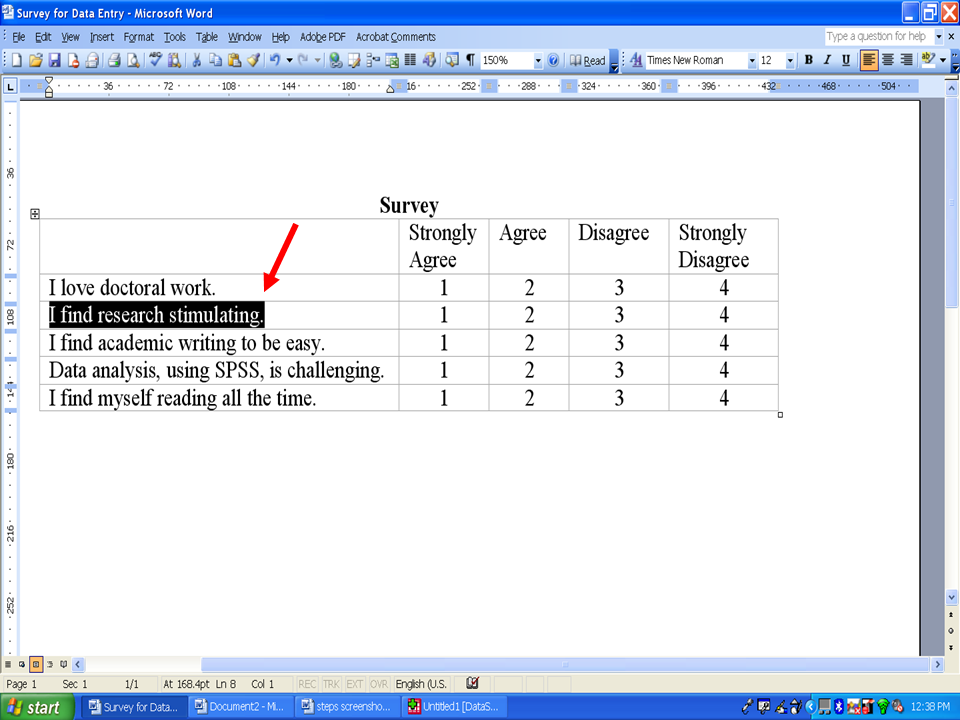Toggle Show/Hide paragraph marks
This screenshot has height=720, width=960.
tap(470, 60)
